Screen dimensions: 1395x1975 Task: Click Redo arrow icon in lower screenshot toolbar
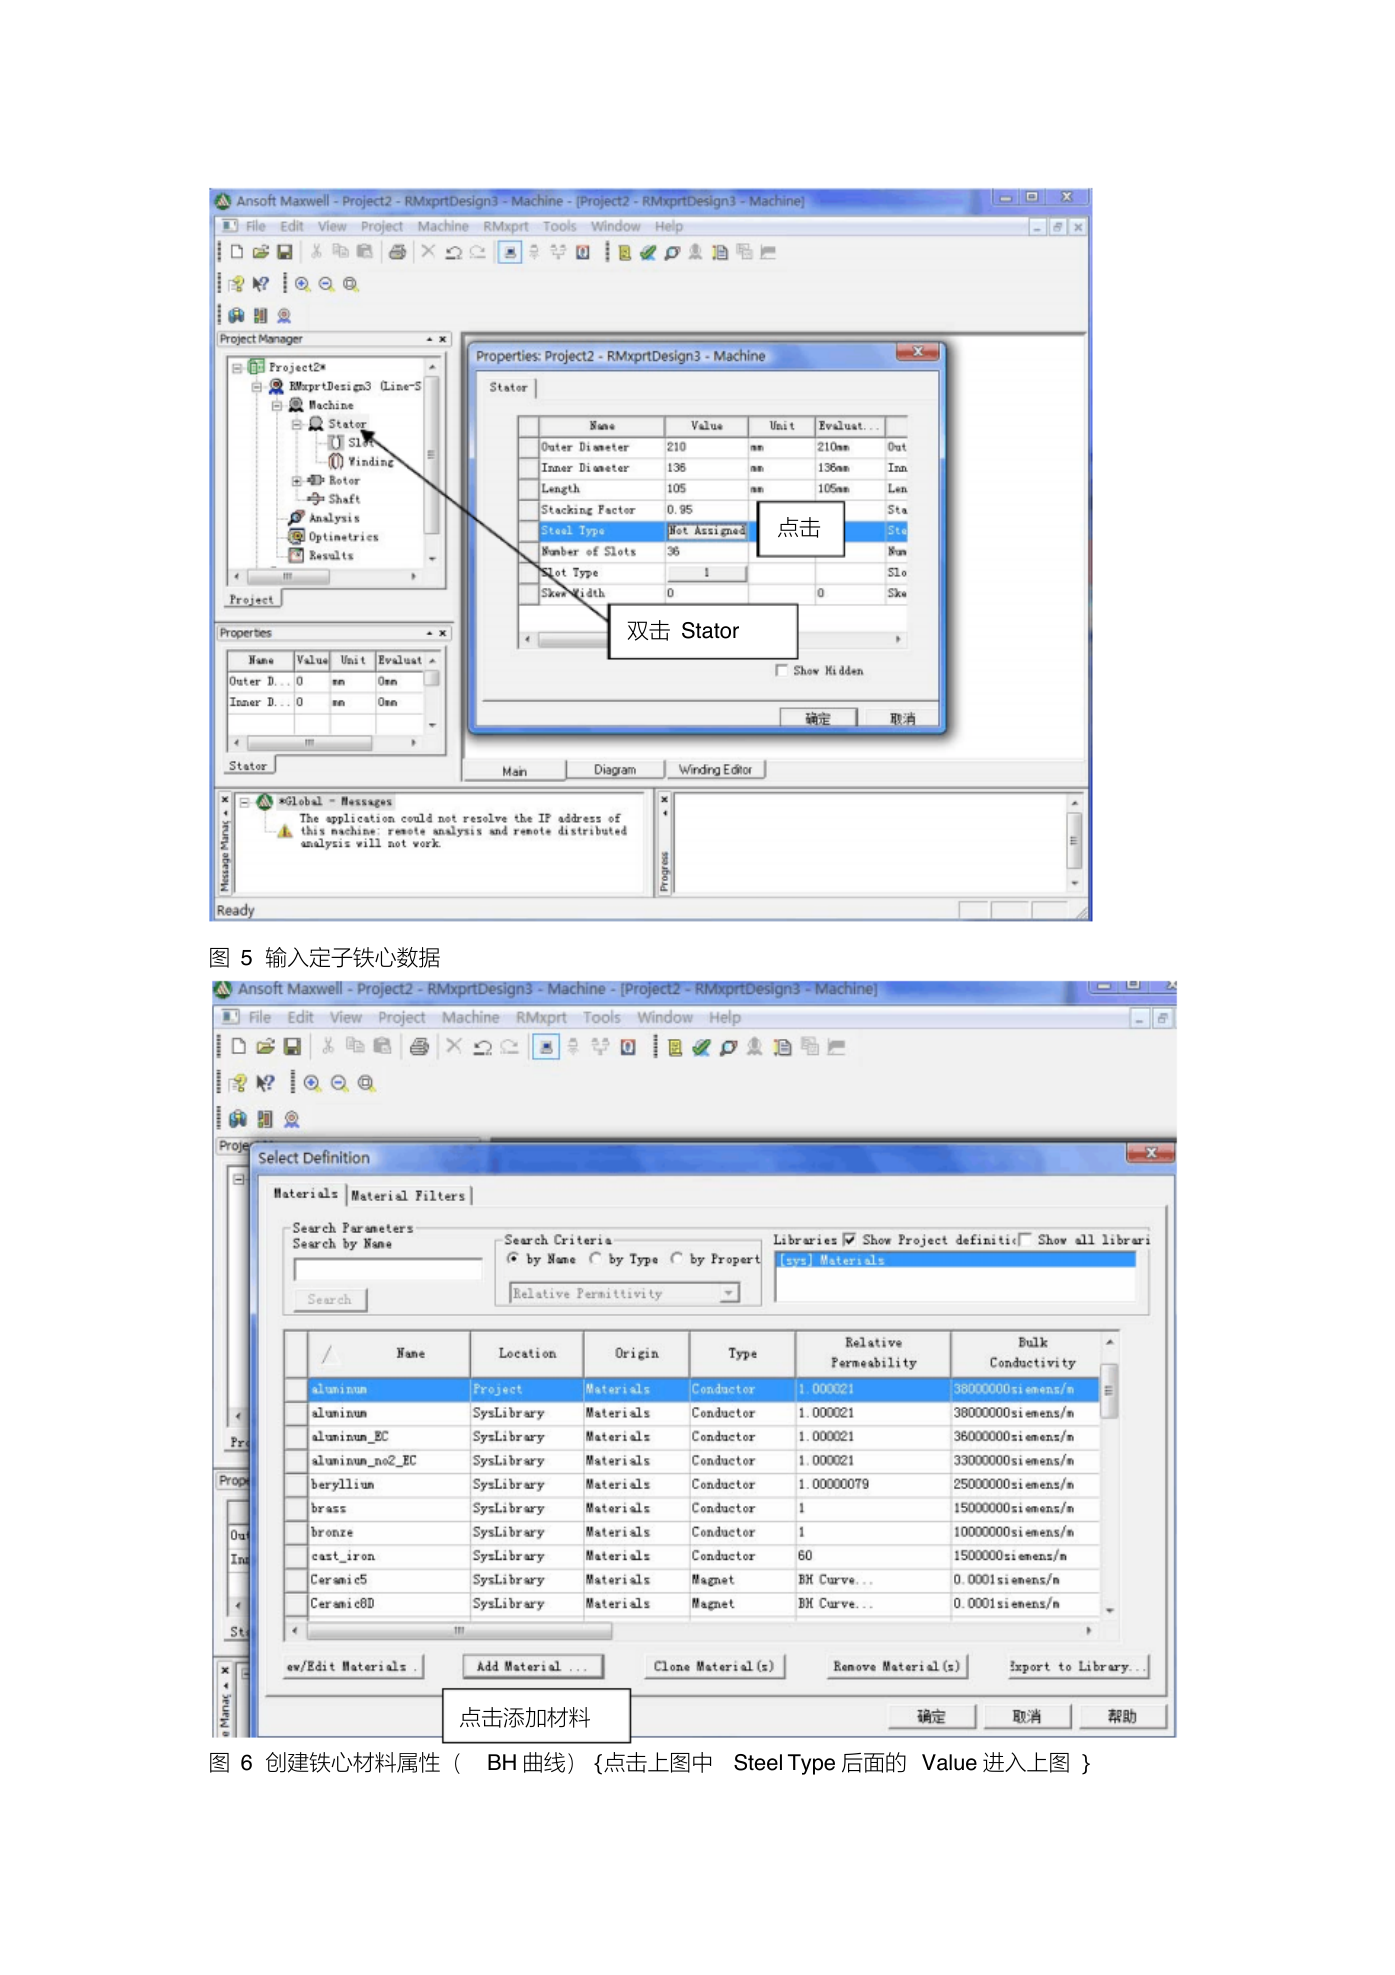click(509, 1046)
